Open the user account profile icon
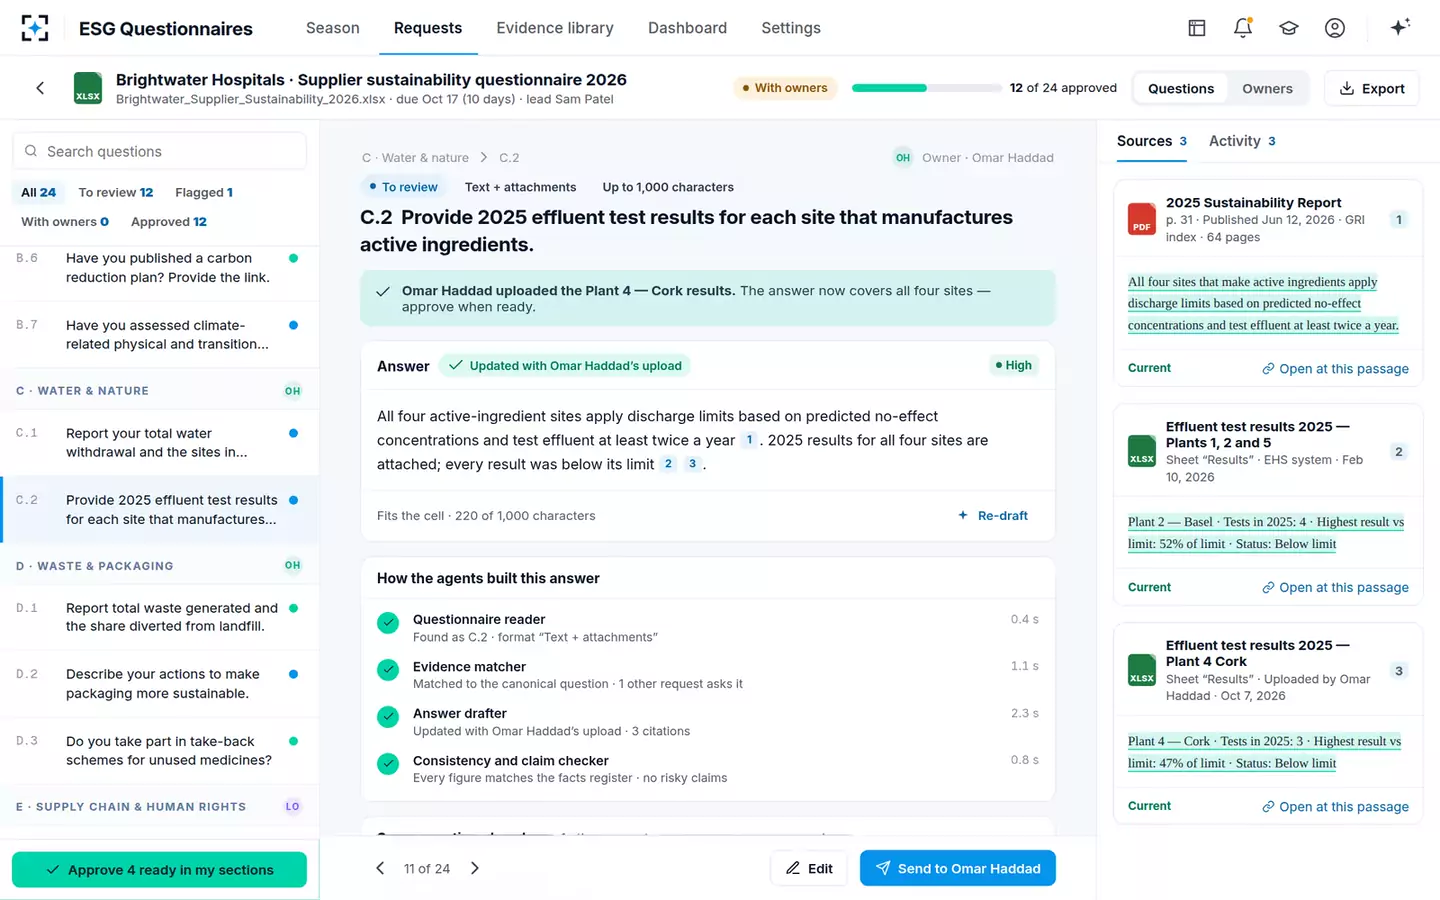 coord(1335,28)
